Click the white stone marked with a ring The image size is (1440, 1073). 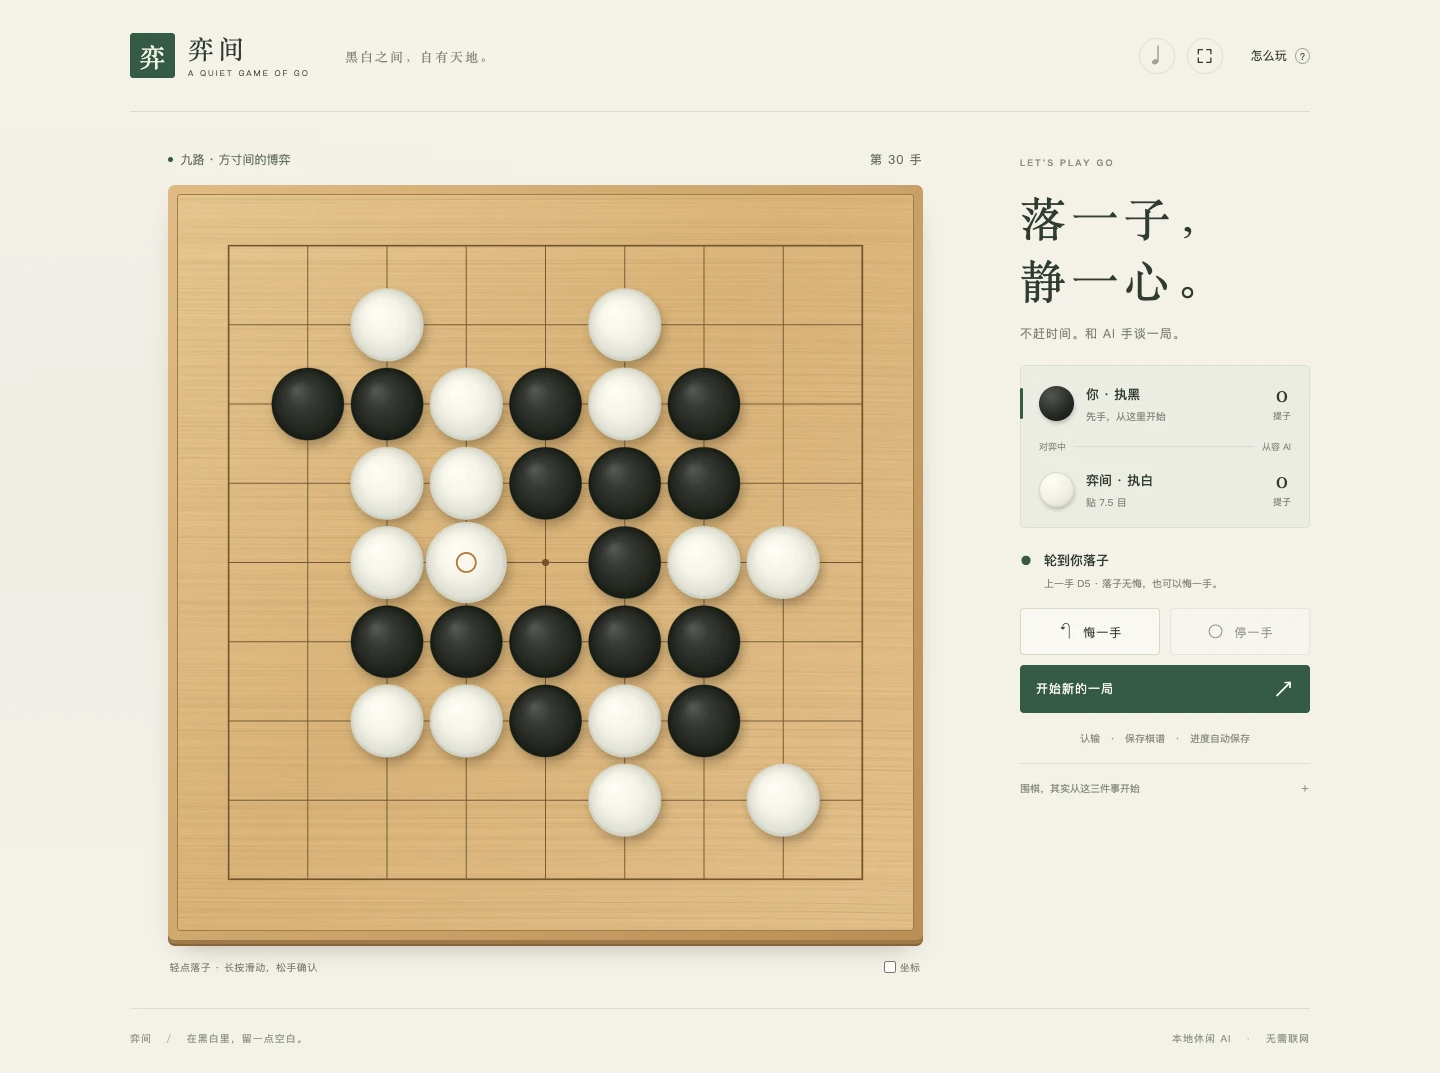tap(466, 562)
